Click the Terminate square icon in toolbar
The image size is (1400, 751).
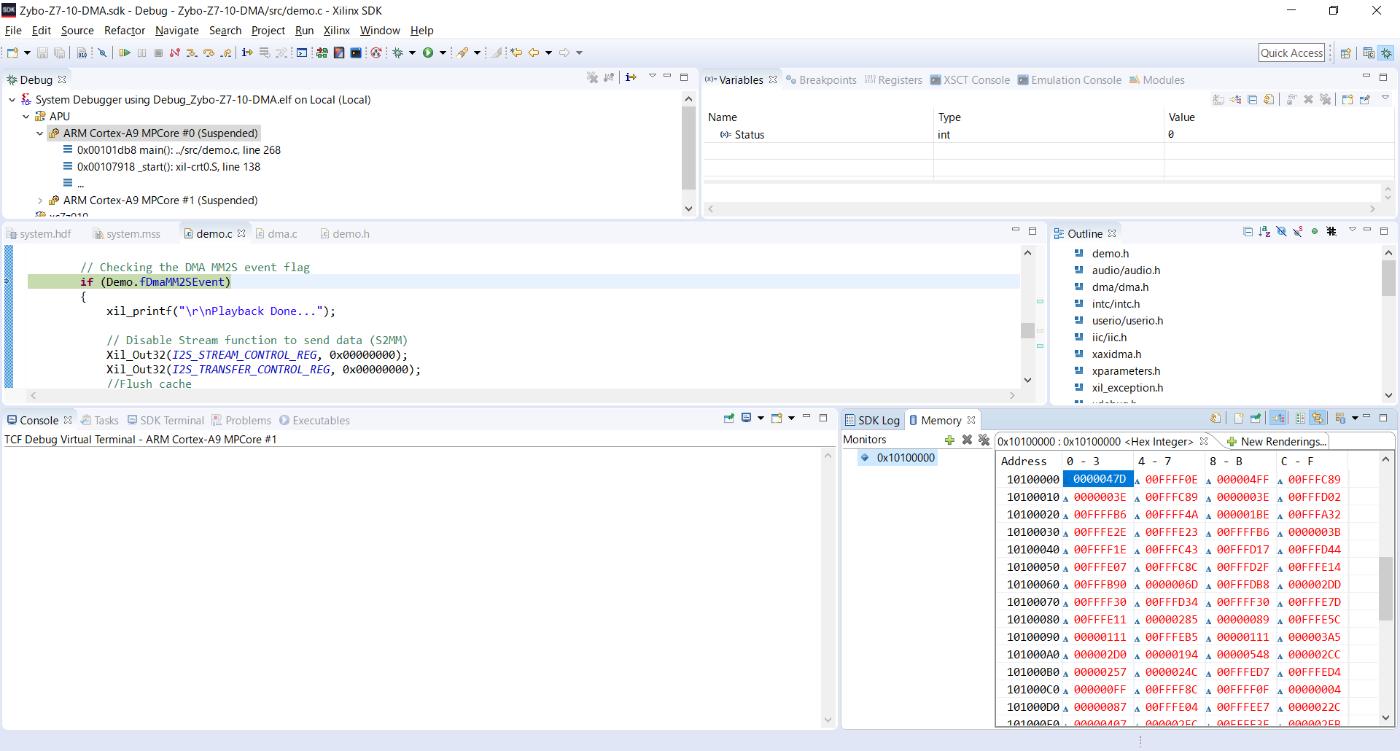159,52
